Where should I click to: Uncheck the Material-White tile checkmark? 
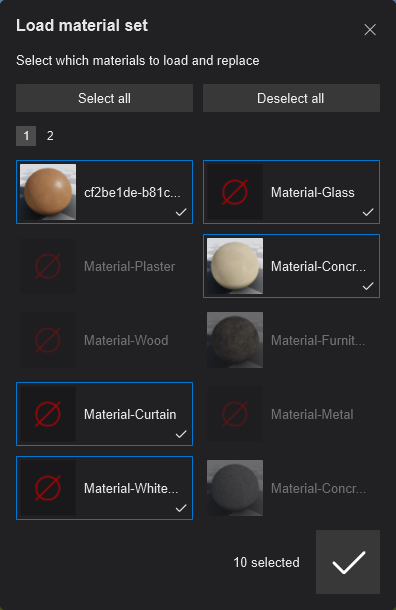181,508
